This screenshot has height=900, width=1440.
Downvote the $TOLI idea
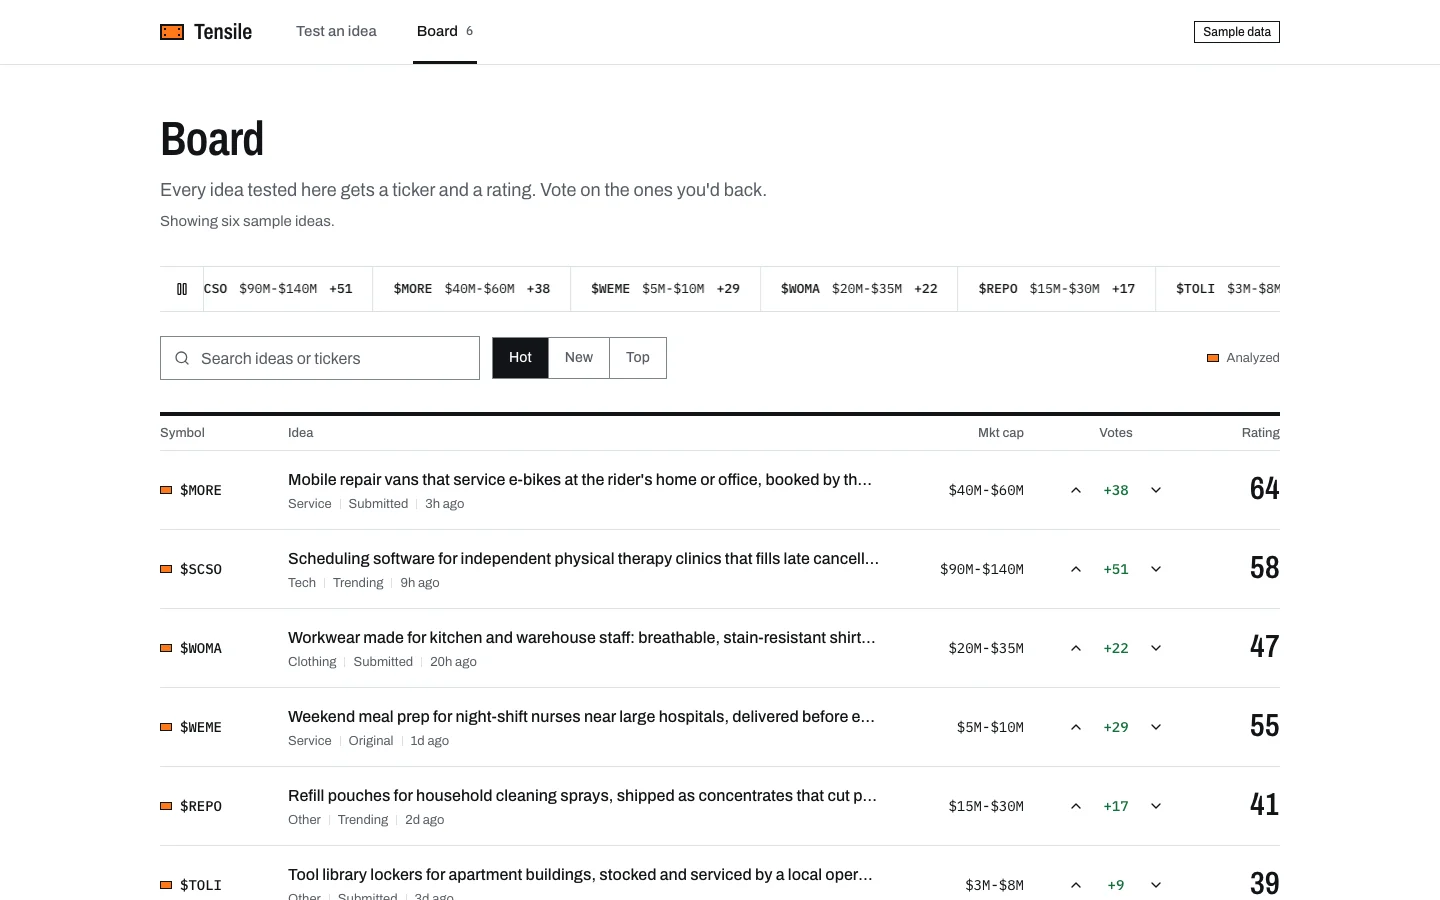[x=1156, y=885]
